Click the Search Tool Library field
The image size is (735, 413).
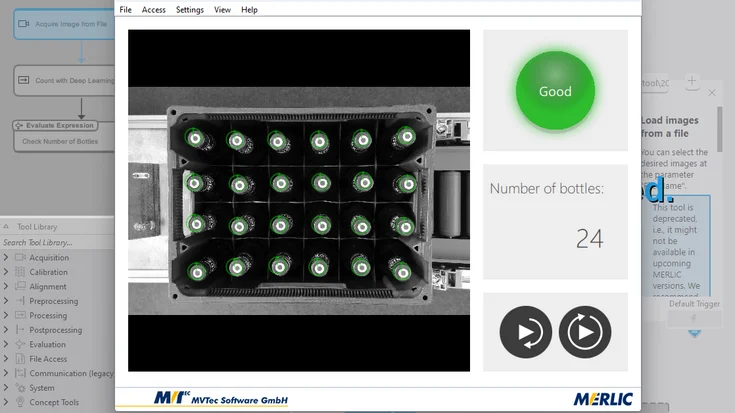click(x=55, y=243)
